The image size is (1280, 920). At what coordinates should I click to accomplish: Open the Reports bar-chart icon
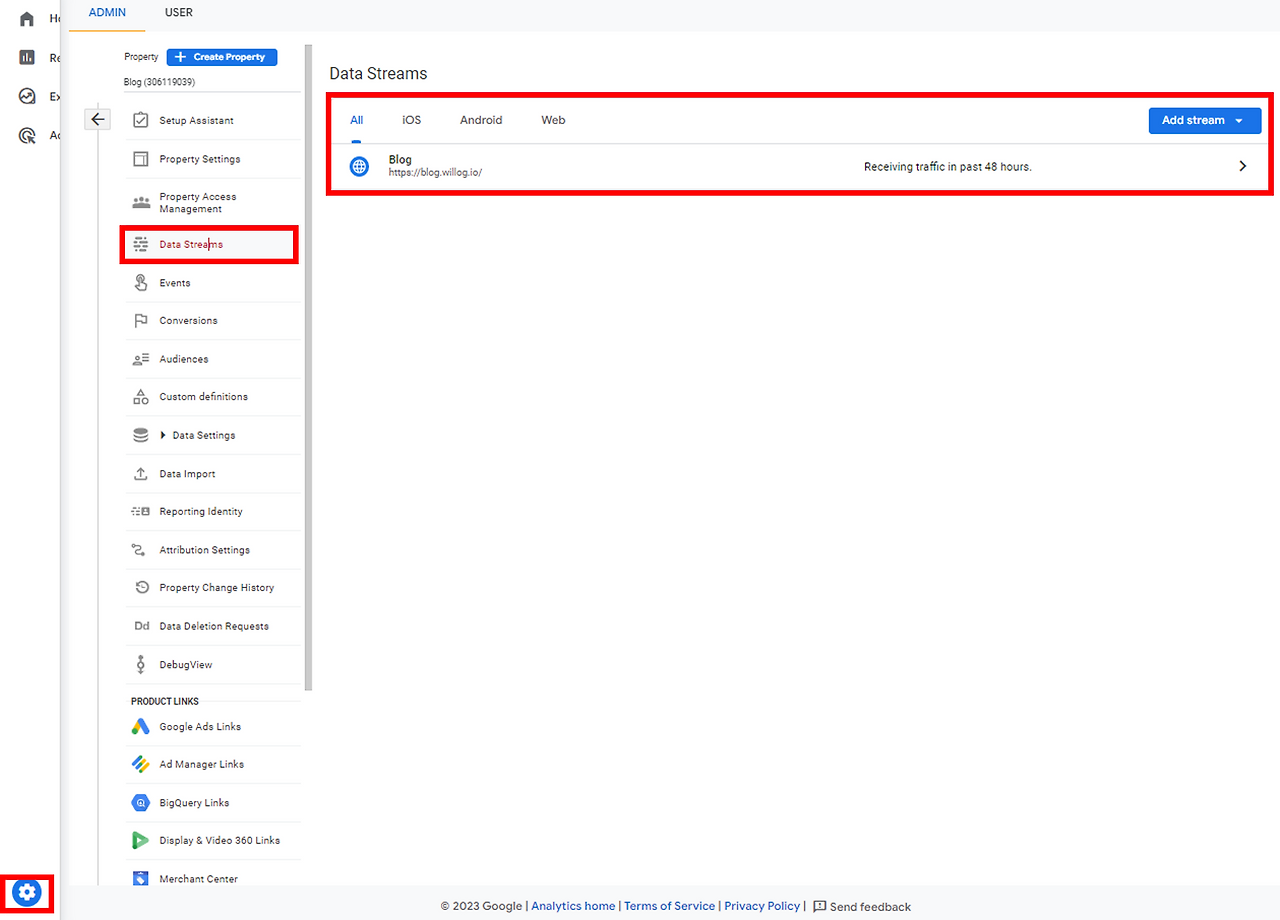tap(27, 58)
